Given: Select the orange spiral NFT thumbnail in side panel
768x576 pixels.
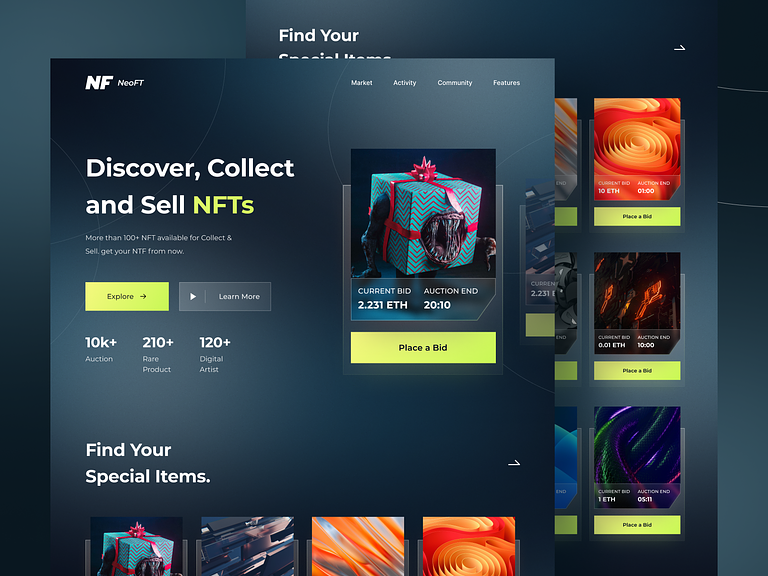Looking at the screenshot, I should 637,137.
